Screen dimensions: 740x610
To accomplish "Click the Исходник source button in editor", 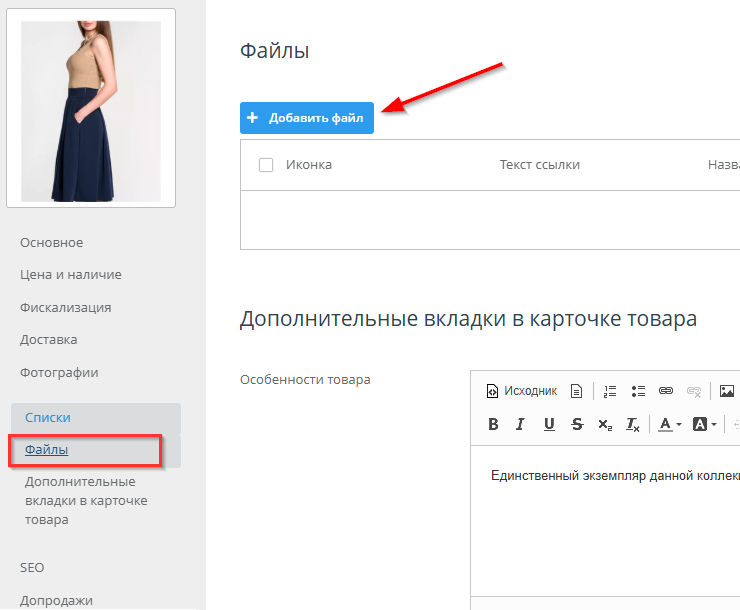I will click(x=521, y=391).
